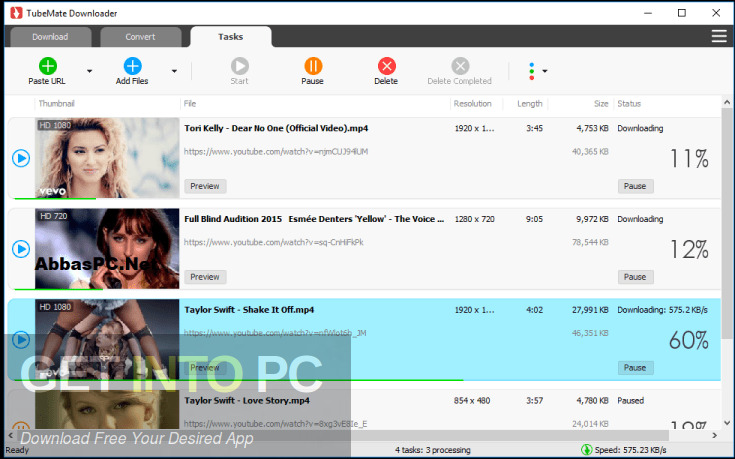This screenshot has width=735, height=459.
Task: Click the Full Blind Audition 2015 file title
Action: coord(314,219)
